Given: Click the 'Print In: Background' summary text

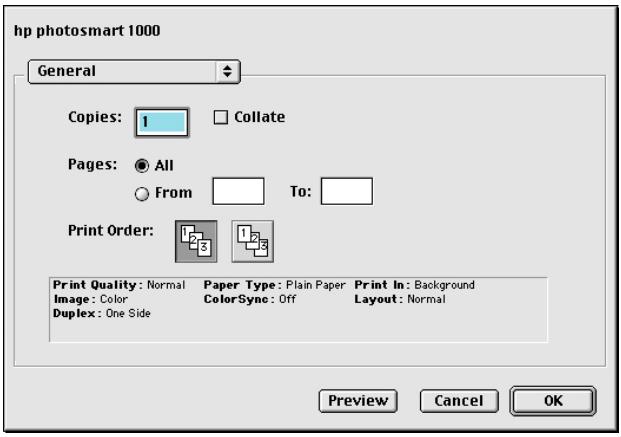Looking at the screenshot, I should point(414,285).
